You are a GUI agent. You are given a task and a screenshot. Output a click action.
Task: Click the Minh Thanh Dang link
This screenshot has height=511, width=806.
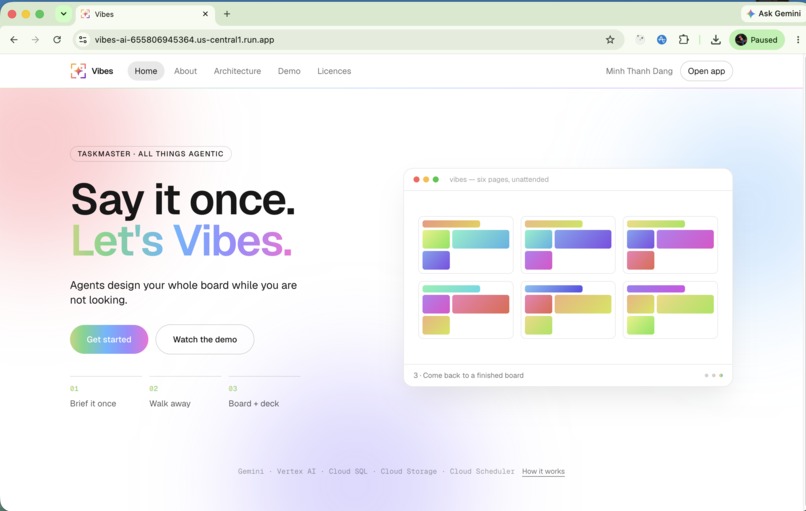639,71
